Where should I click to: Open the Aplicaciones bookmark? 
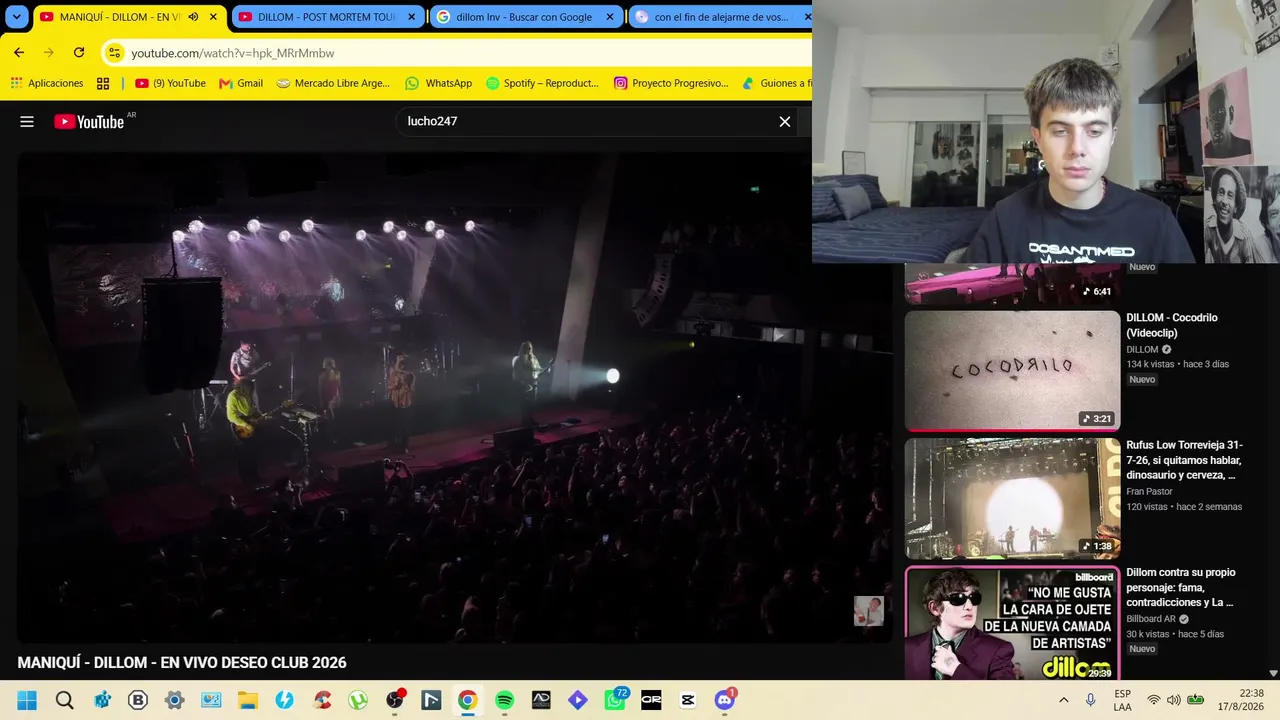click(46, 83)
